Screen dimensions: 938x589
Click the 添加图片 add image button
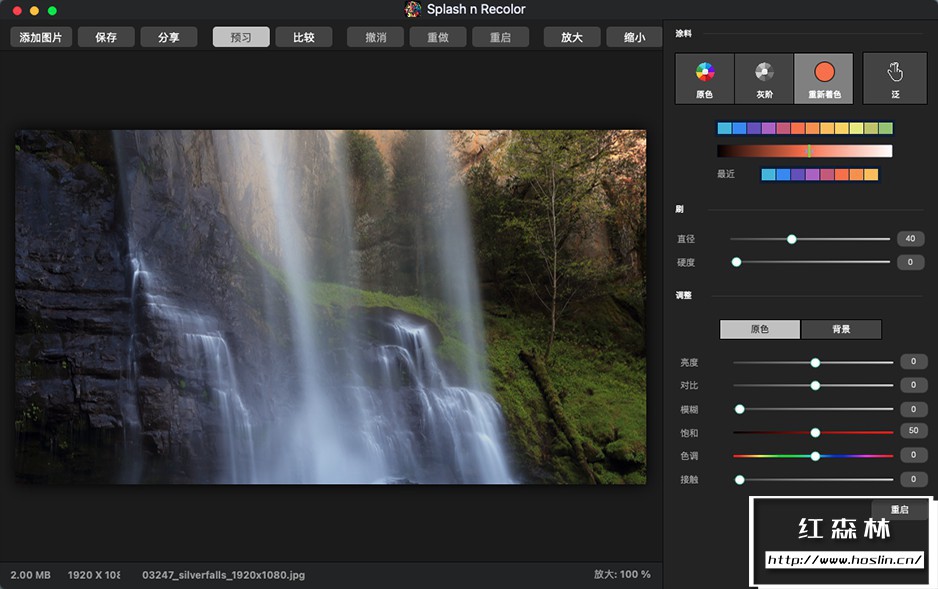pyautogui.click(x=41, y=37)
